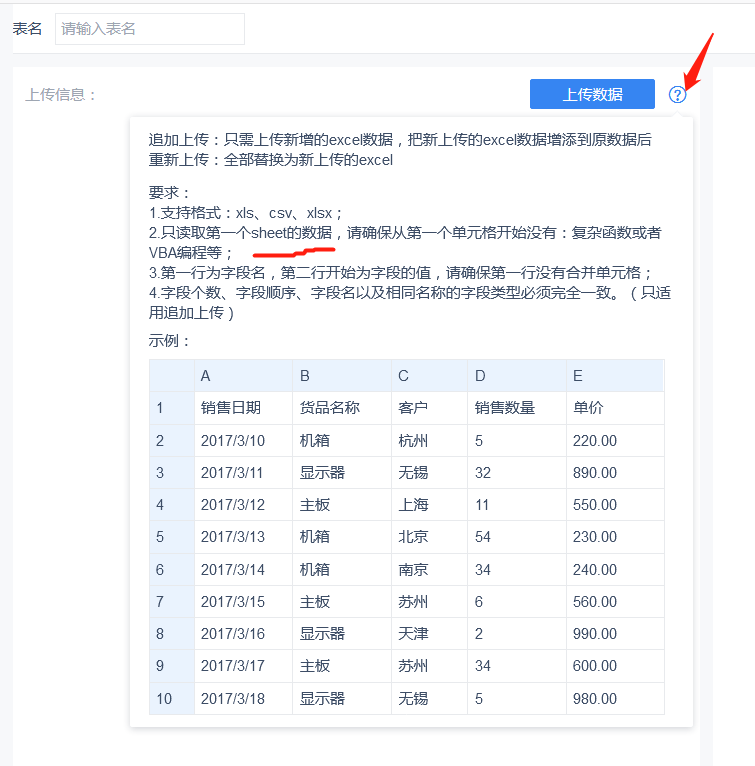Focus the 请输入表名 table name input
Image resolution: width=755 pixels, height=766 pixels.
tap(150, 29)
